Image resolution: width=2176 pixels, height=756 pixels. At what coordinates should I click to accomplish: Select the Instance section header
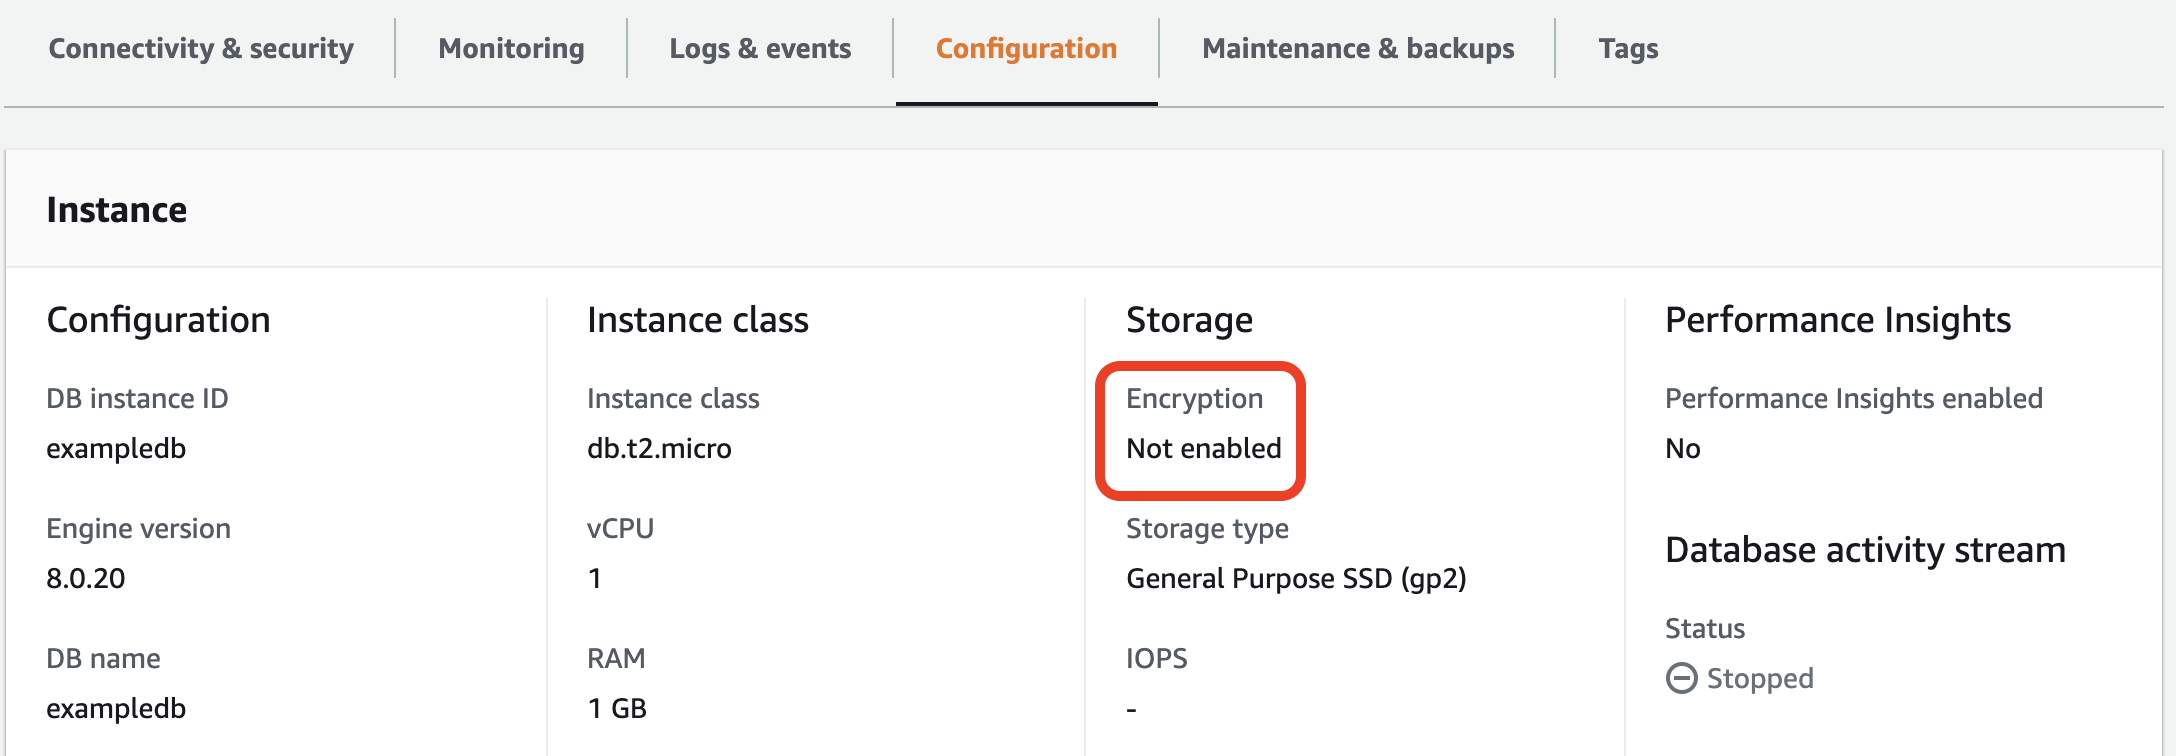pos(117,210)
